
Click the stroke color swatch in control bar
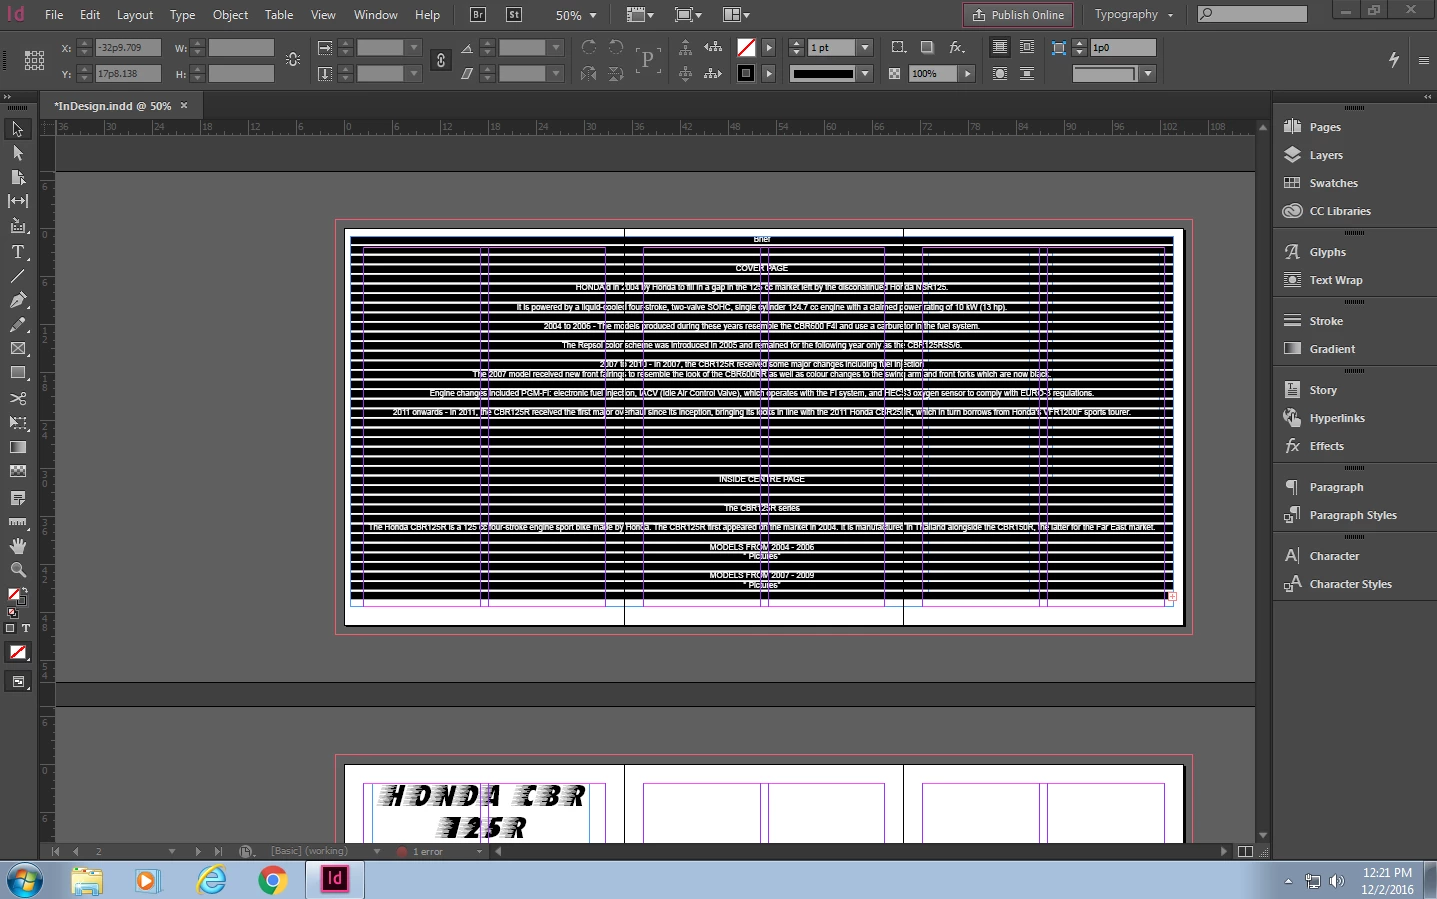[x=746, y=74]
